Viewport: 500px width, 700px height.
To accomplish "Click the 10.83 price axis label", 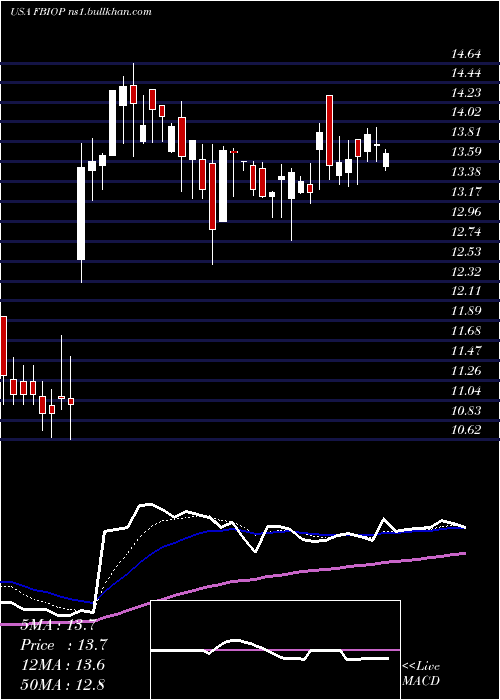I will pyautogui.click(x=466, y=411).
